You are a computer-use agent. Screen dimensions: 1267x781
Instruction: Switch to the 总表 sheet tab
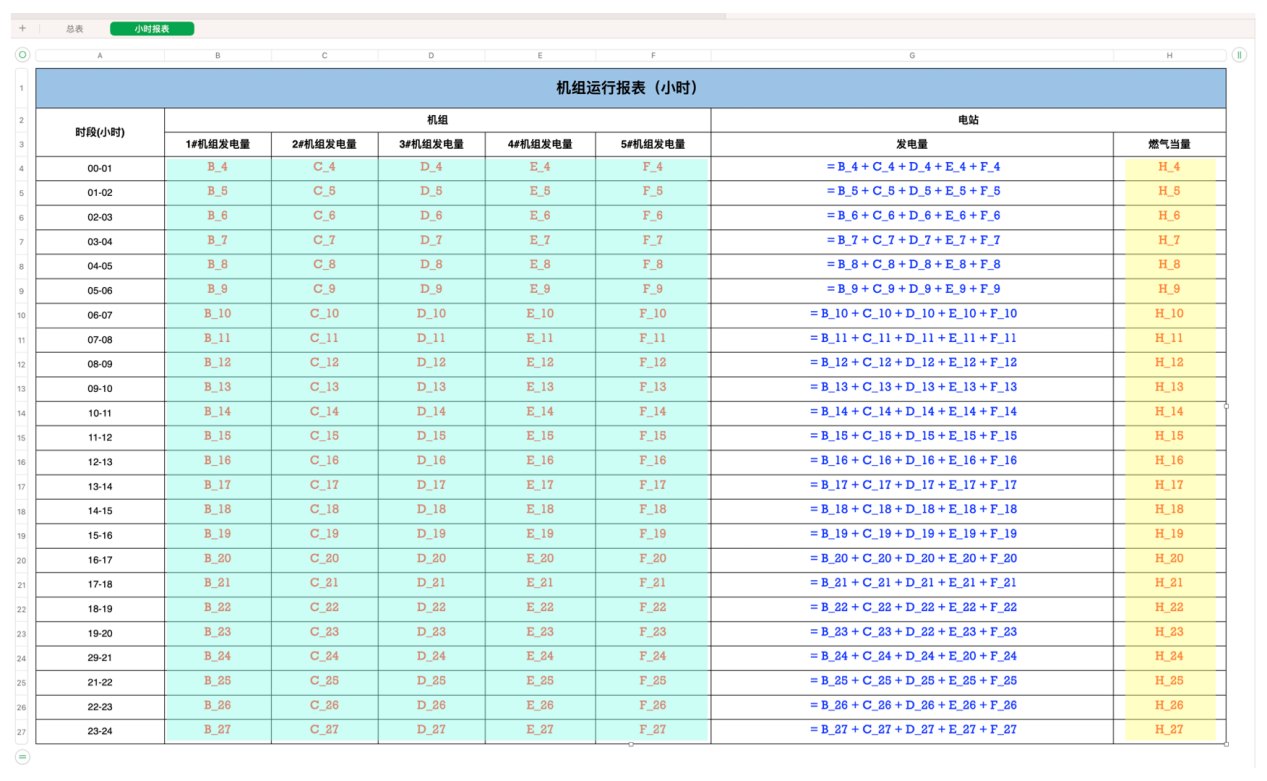click(x=75, y=29)
